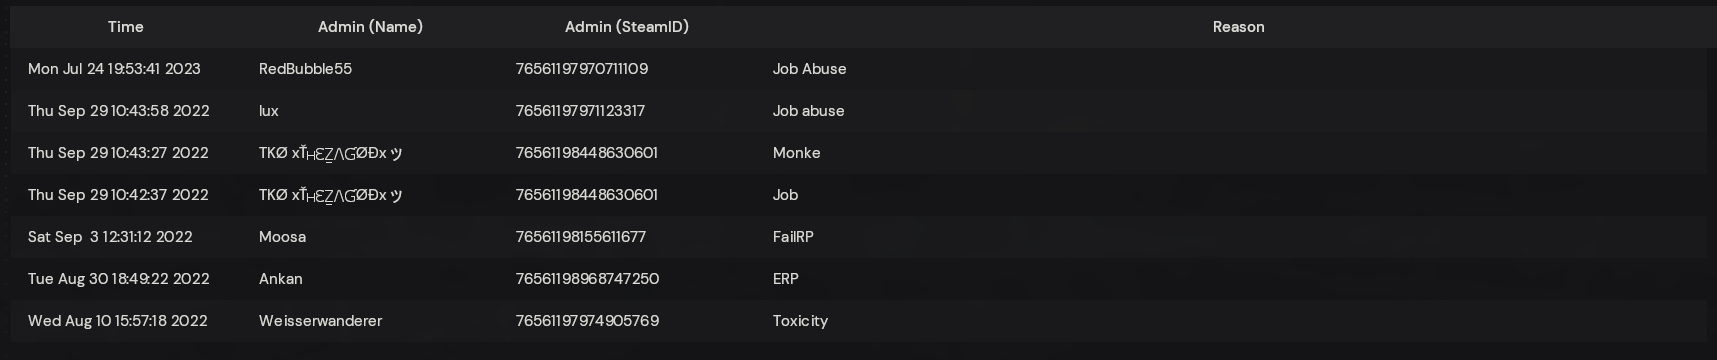The height and width of the screenshot is (360, 1717).
Task: Select the Admin (SteamID) column header
Action: (627, 27)
